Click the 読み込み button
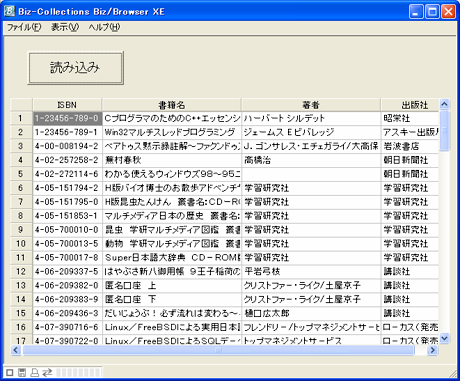Screen dimensions: 460x381 (x=76, y=68)
